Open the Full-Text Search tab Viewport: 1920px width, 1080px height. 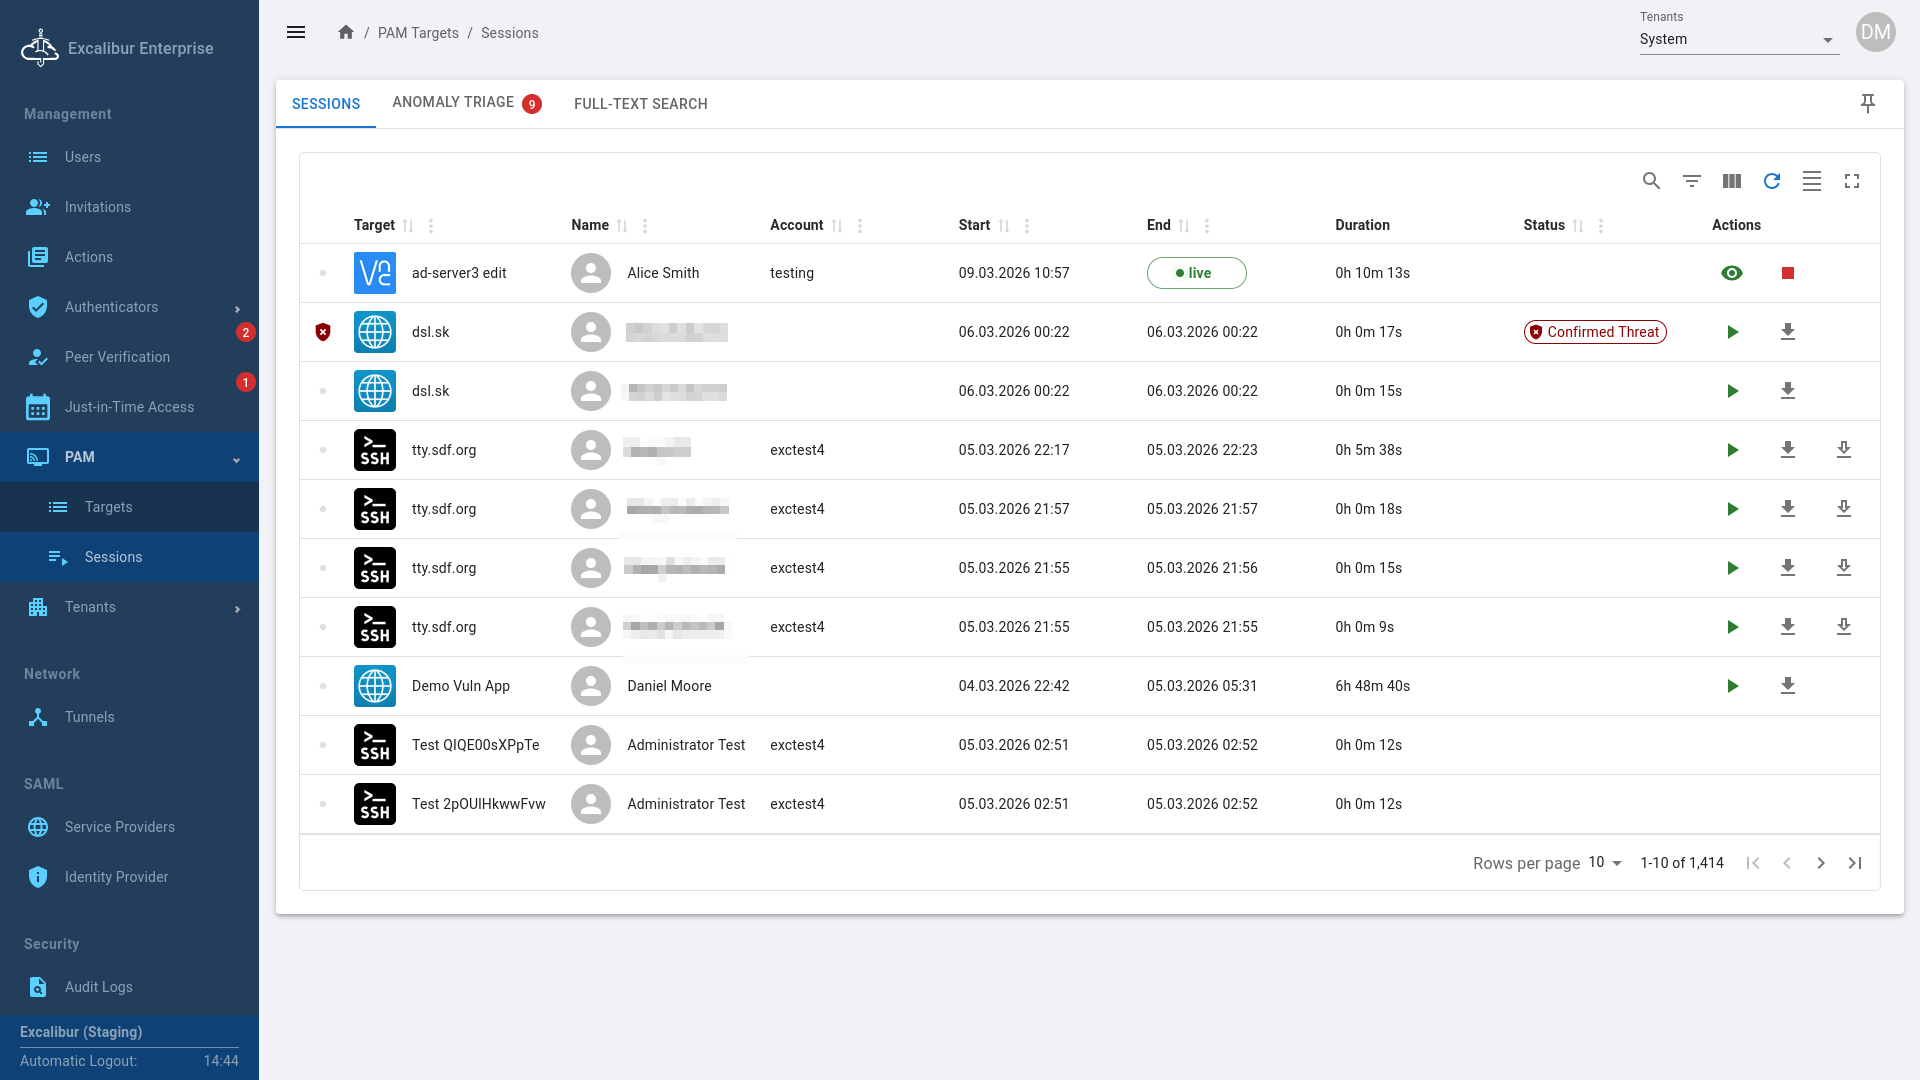pos(640,103)
